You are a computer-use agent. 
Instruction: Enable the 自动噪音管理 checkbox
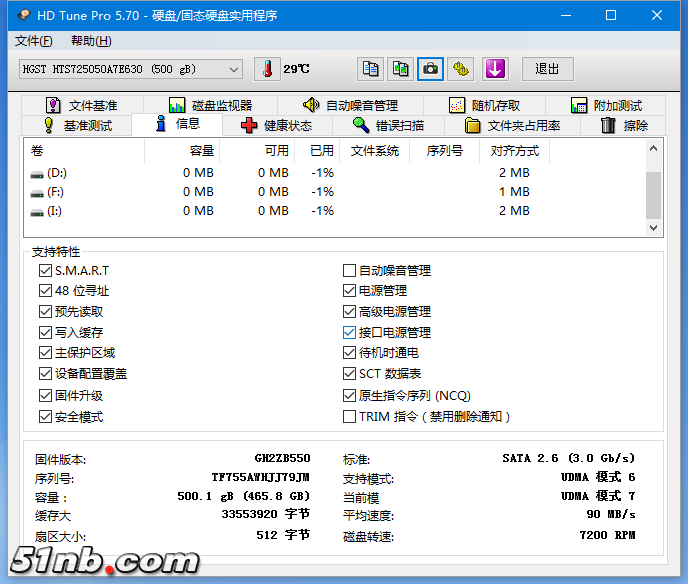click(x=349, y=271)
